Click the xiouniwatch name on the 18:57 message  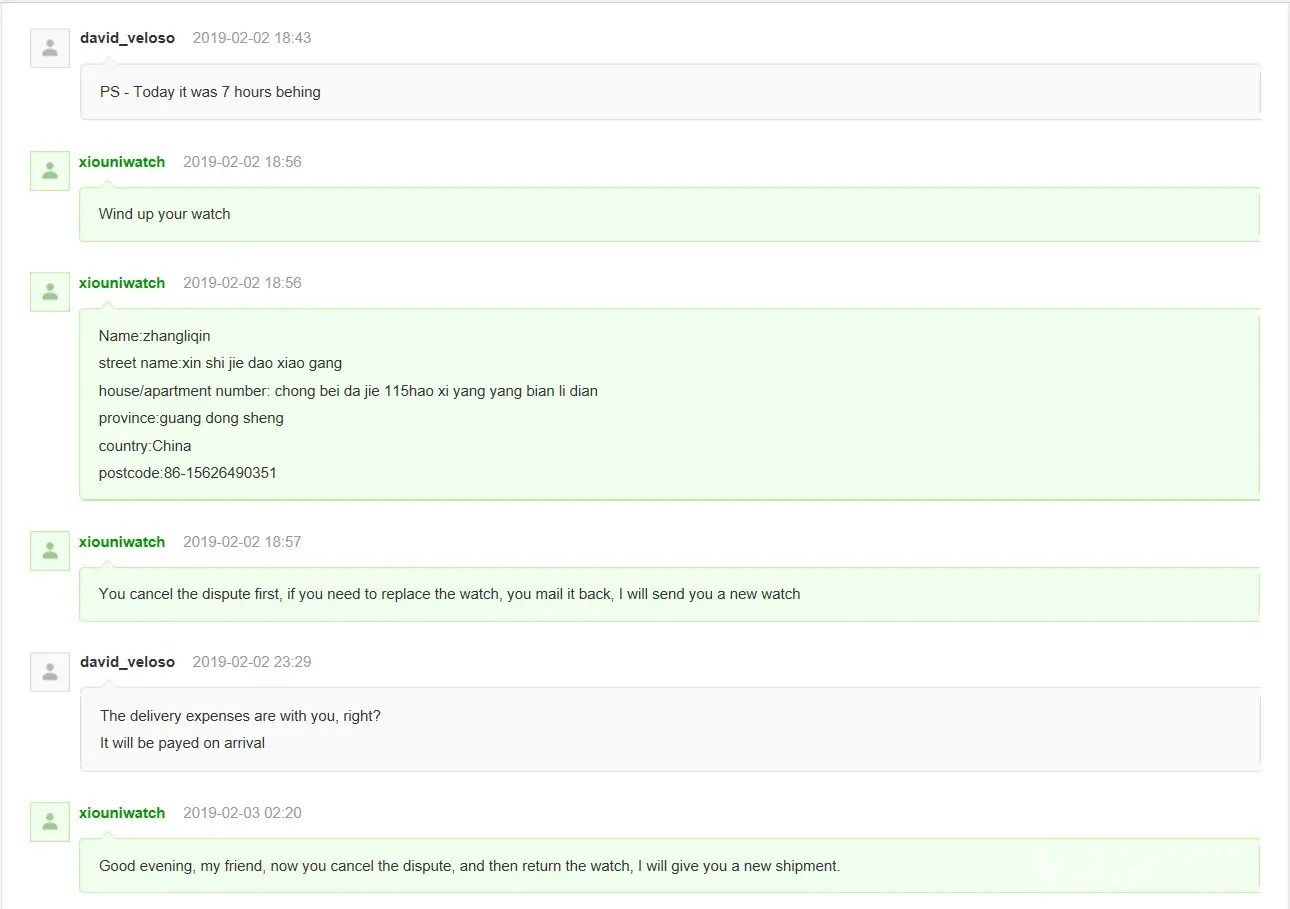click(x=122, y=542)
